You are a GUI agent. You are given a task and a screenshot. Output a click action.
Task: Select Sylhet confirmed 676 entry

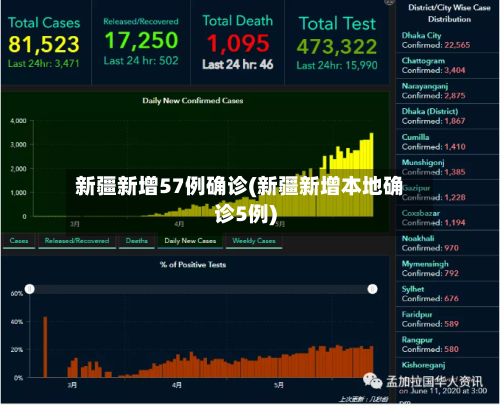(447, 294)
